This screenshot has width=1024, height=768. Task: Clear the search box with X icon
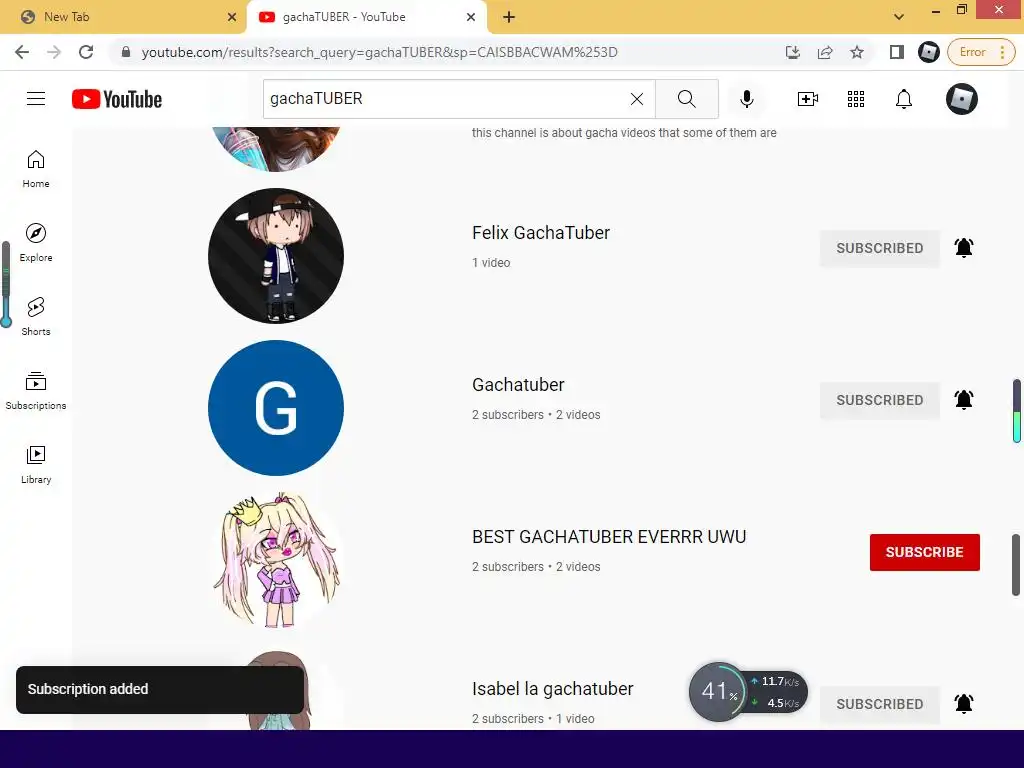637,99
